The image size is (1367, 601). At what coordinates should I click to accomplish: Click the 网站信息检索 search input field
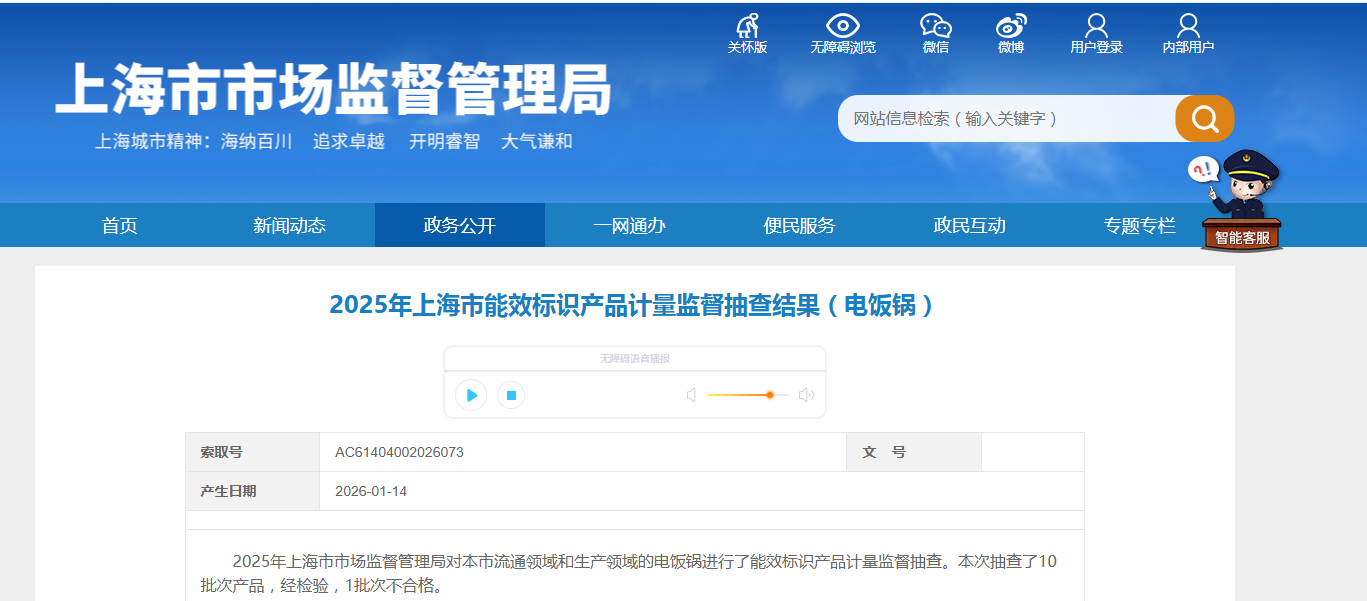click(1007, 119)
